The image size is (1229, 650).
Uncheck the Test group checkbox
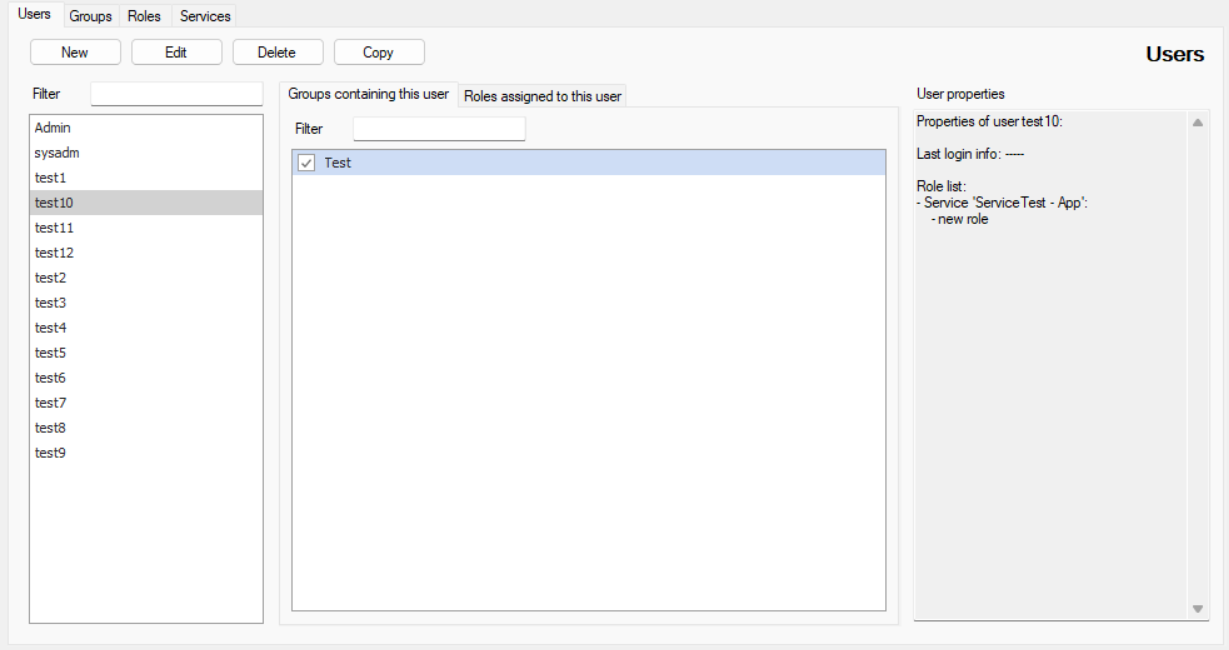click(x=307, y=163)
